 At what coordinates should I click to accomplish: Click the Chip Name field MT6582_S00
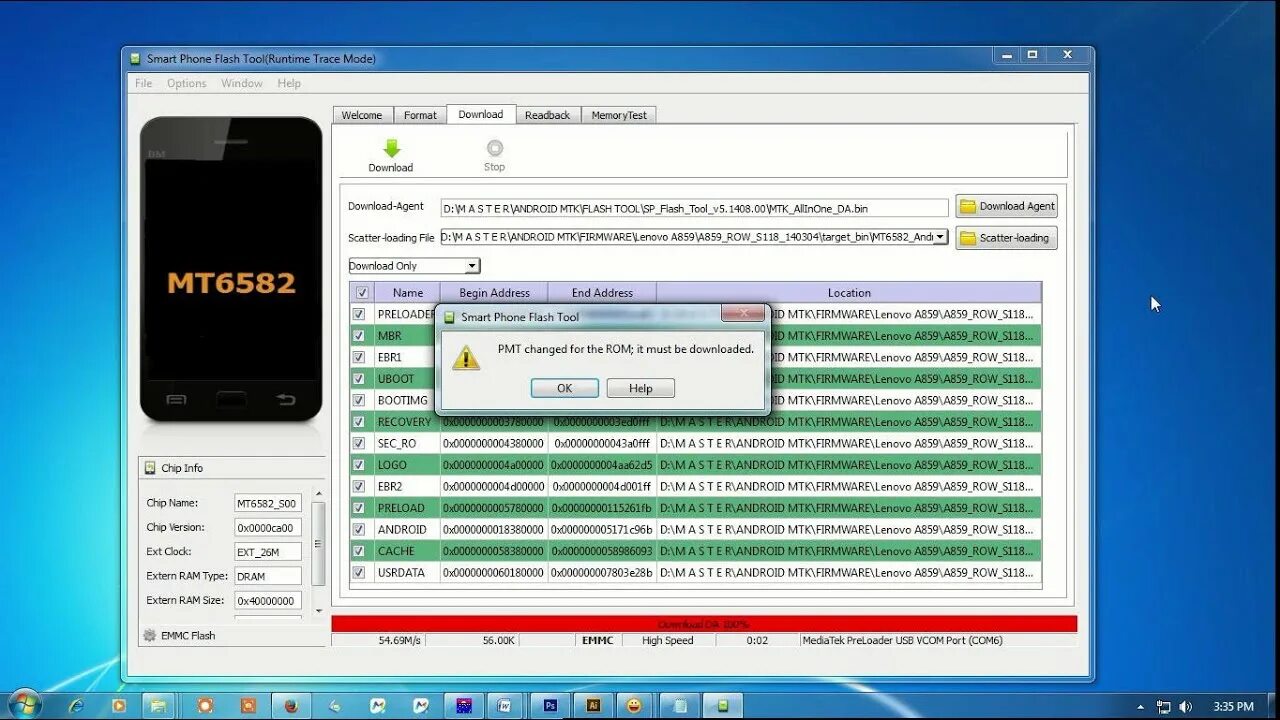tap(268, 503)
